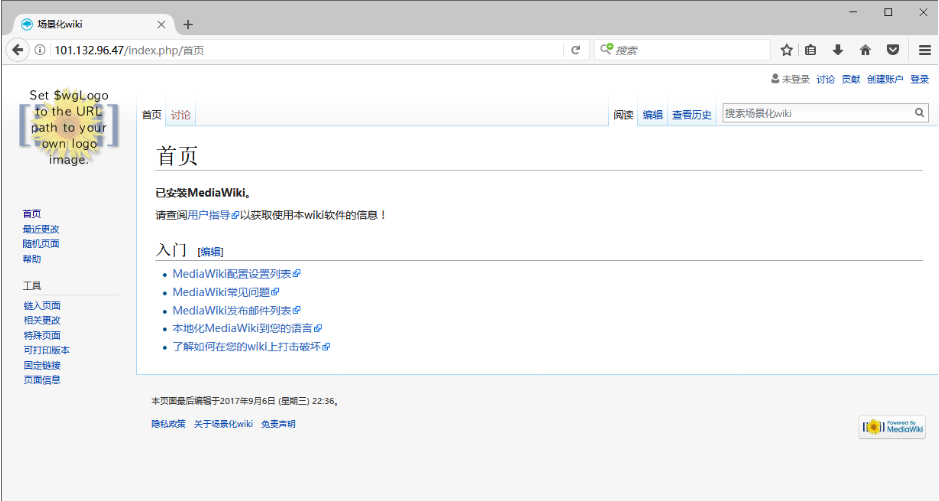Screen dimensions: 939x501
Task: Open the 贡献 link
Action: pyautogui.click(x=850, y=79)
